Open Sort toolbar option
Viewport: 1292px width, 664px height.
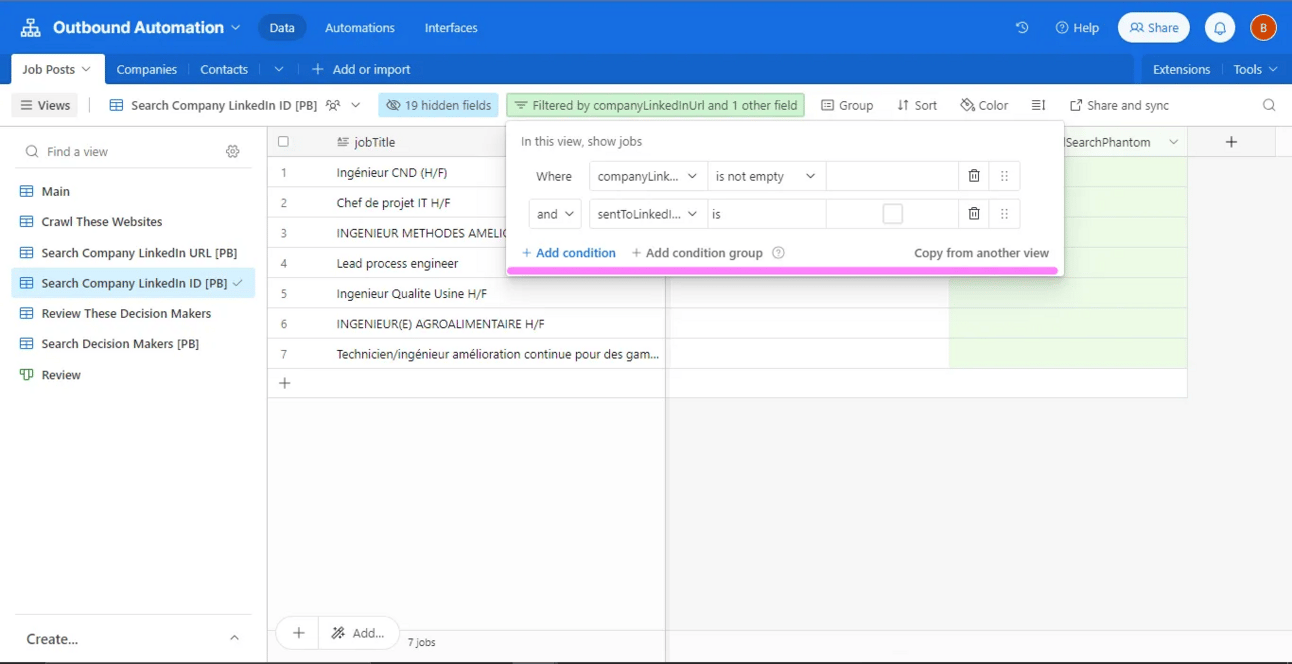tap(917, 105)
